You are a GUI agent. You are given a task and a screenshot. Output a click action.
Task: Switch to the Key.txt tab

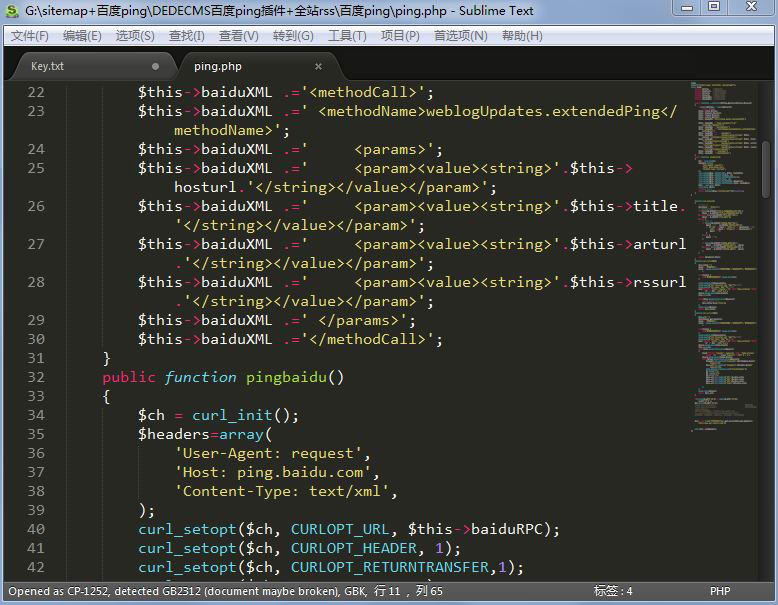[x=47, y=66]
